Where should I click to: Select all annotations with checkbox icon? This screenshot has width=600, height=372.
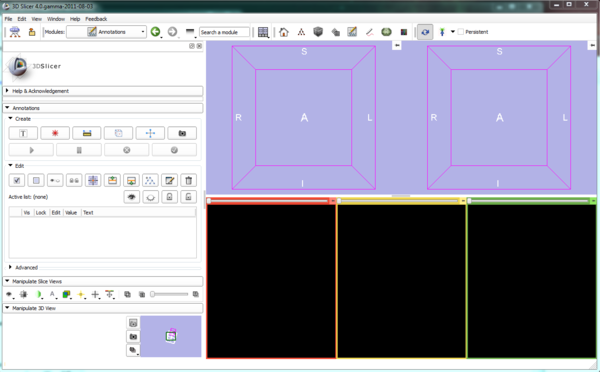tap(17, 180)
